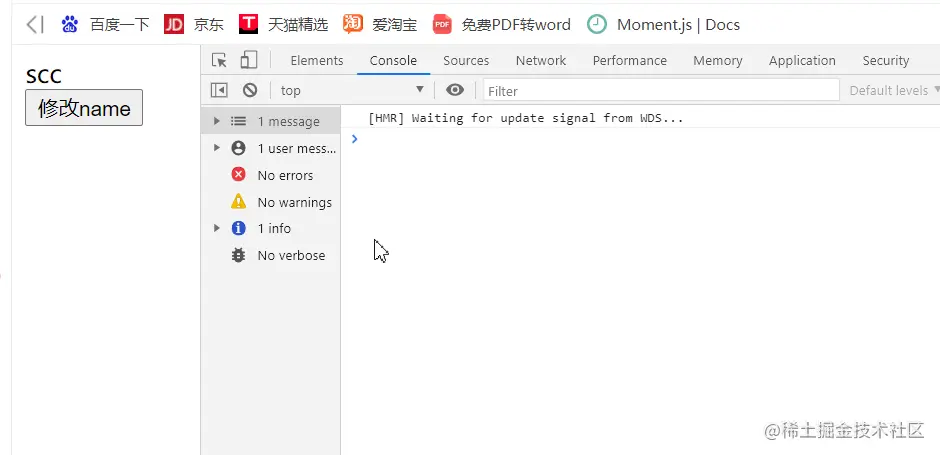
Task: Click the SCC text on page
Action: [x=44, y=76]
